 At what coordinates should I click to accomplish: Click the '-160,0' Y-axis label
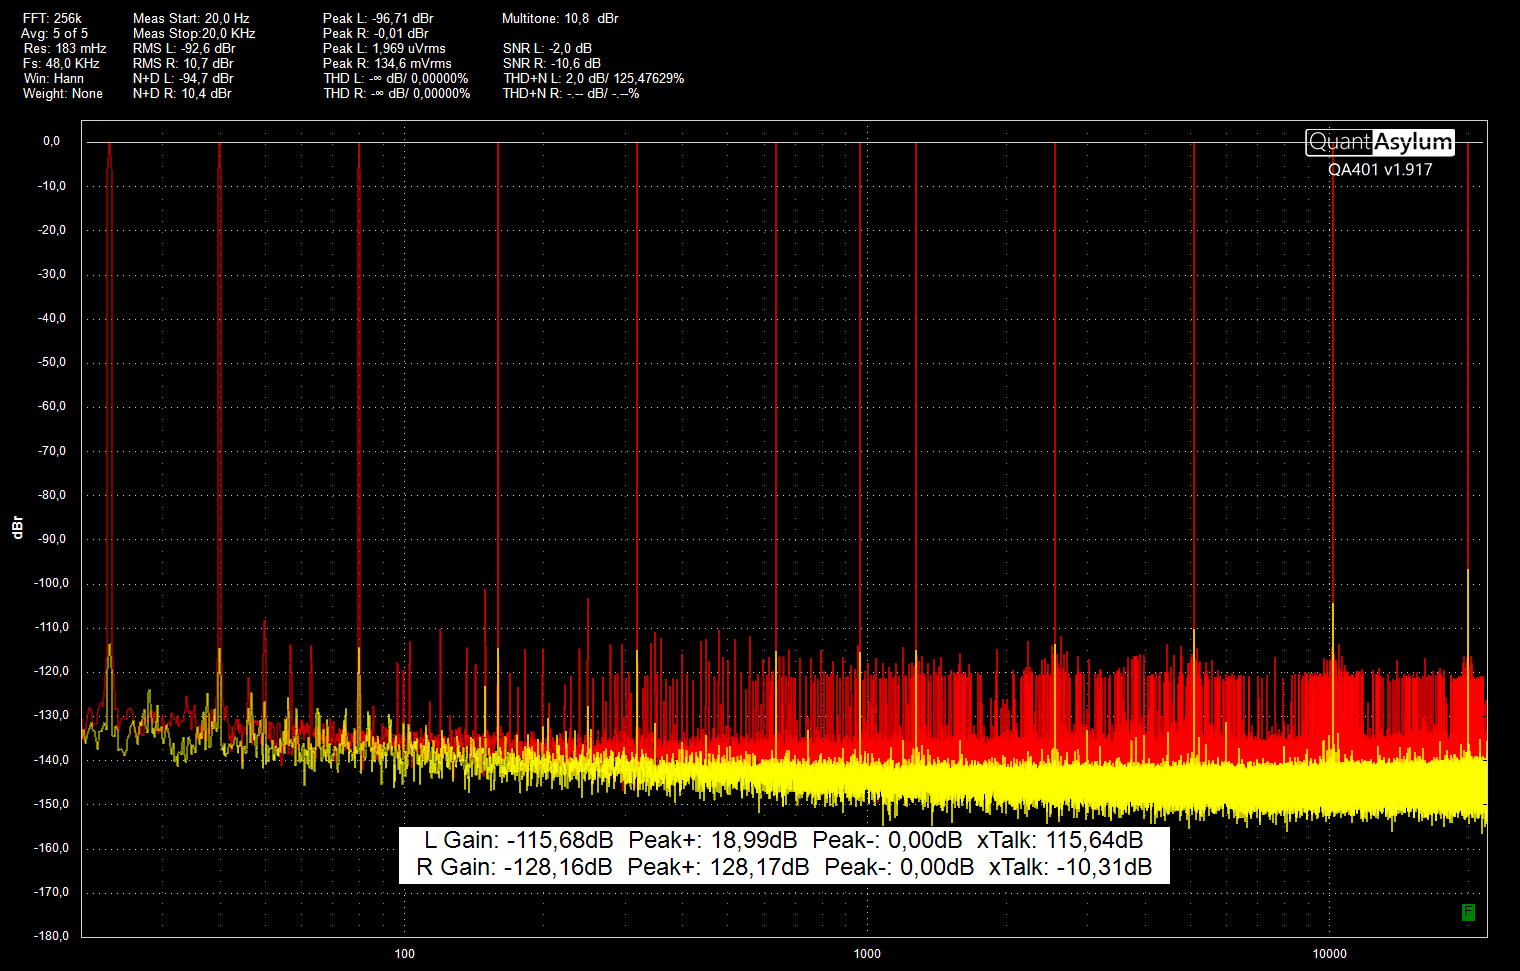[52, 848]
